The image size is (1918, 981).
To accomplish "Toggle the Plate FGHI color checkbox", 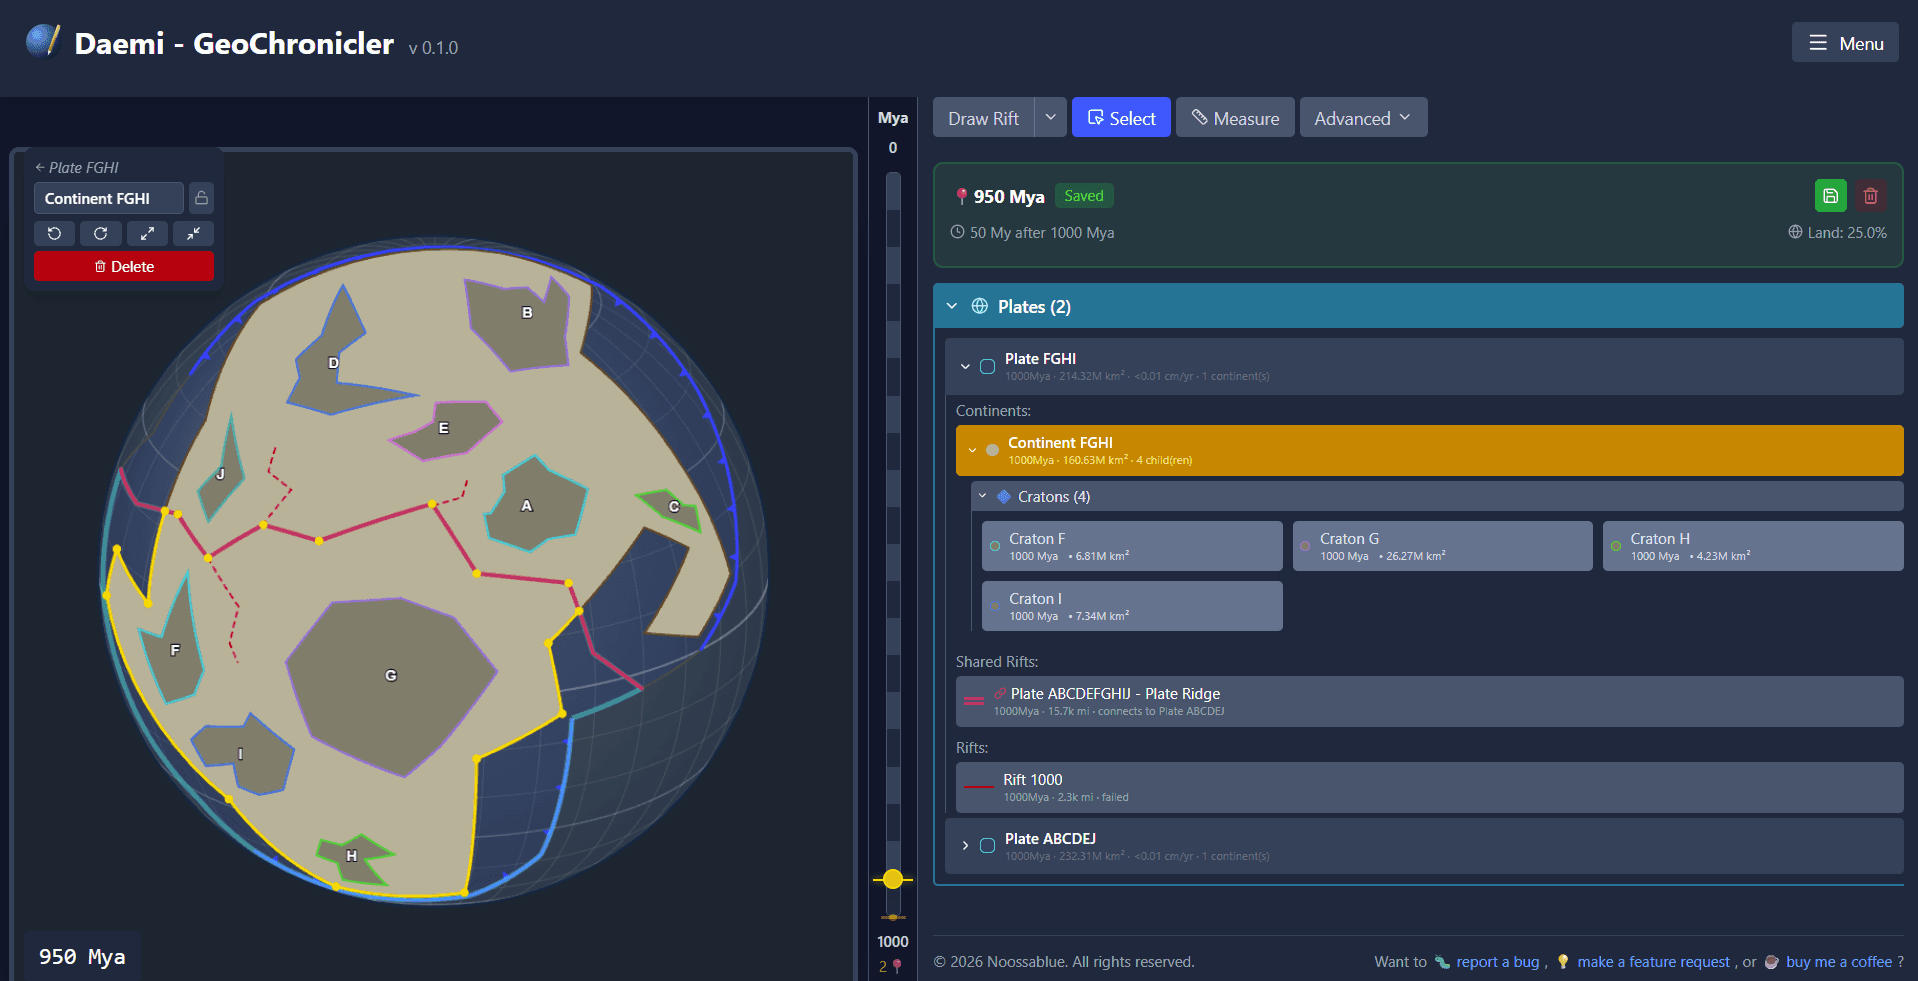I will [987, 366].
